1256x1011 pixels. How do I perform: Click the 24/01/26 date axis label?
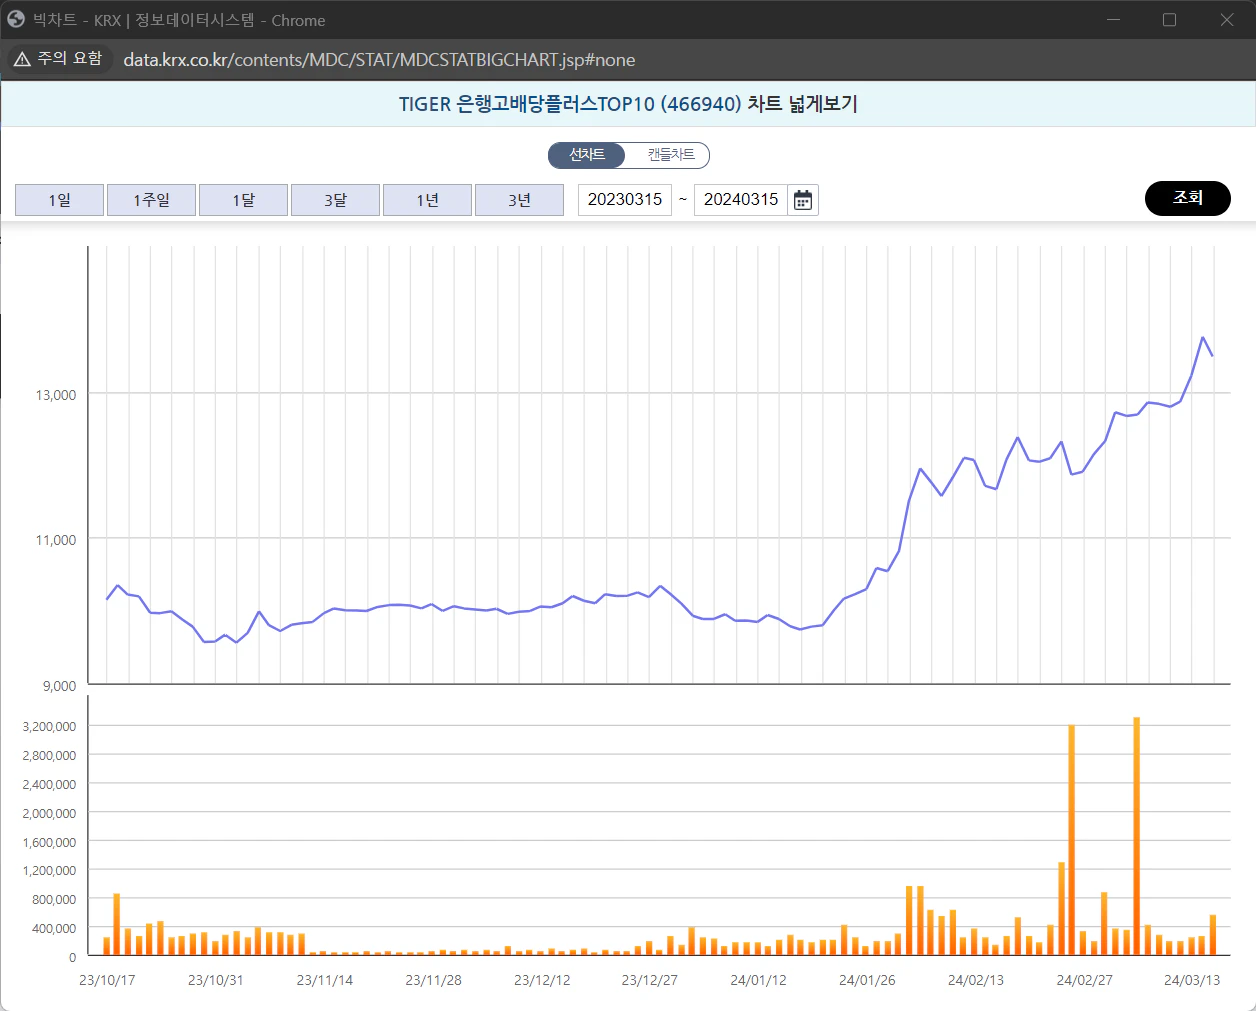[x=867, y=981]
